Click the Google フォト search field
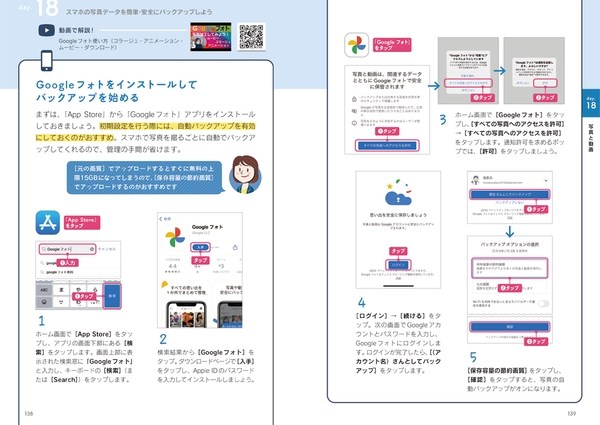The image size is (600, 425). [x=67, y=249]
